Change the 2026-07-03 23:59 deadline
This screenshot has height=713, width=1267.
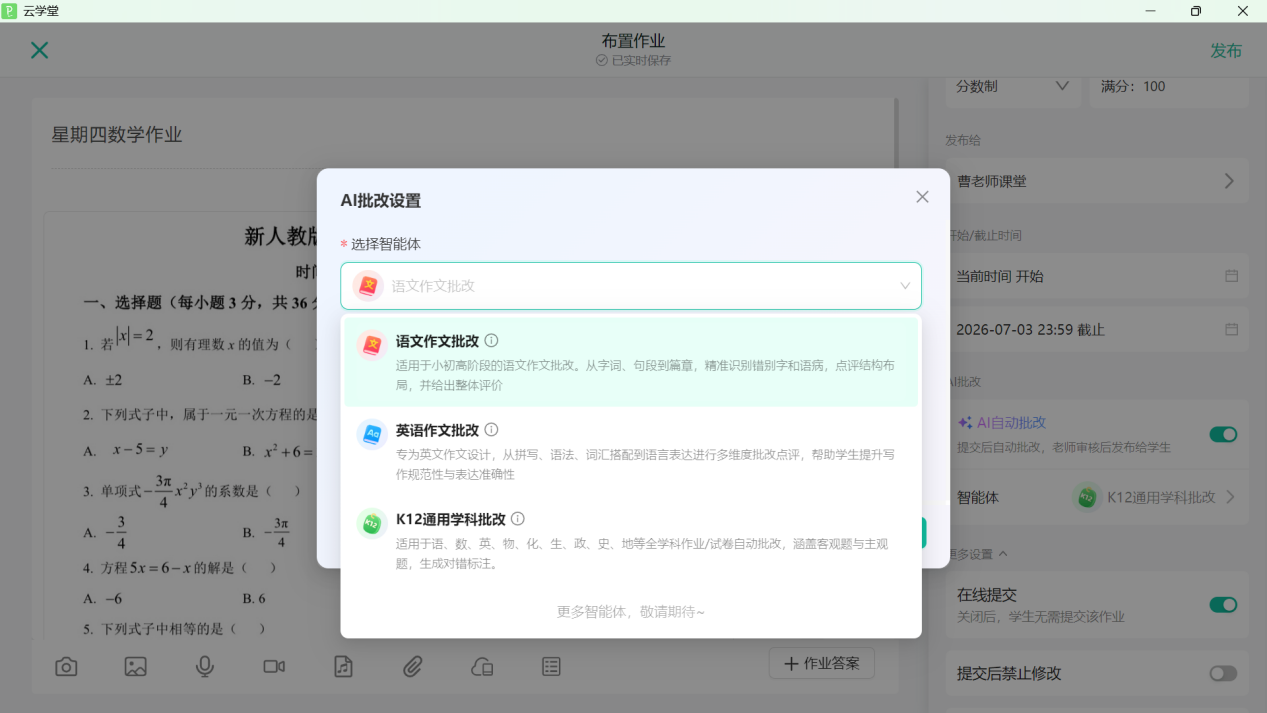point(1097,329)
